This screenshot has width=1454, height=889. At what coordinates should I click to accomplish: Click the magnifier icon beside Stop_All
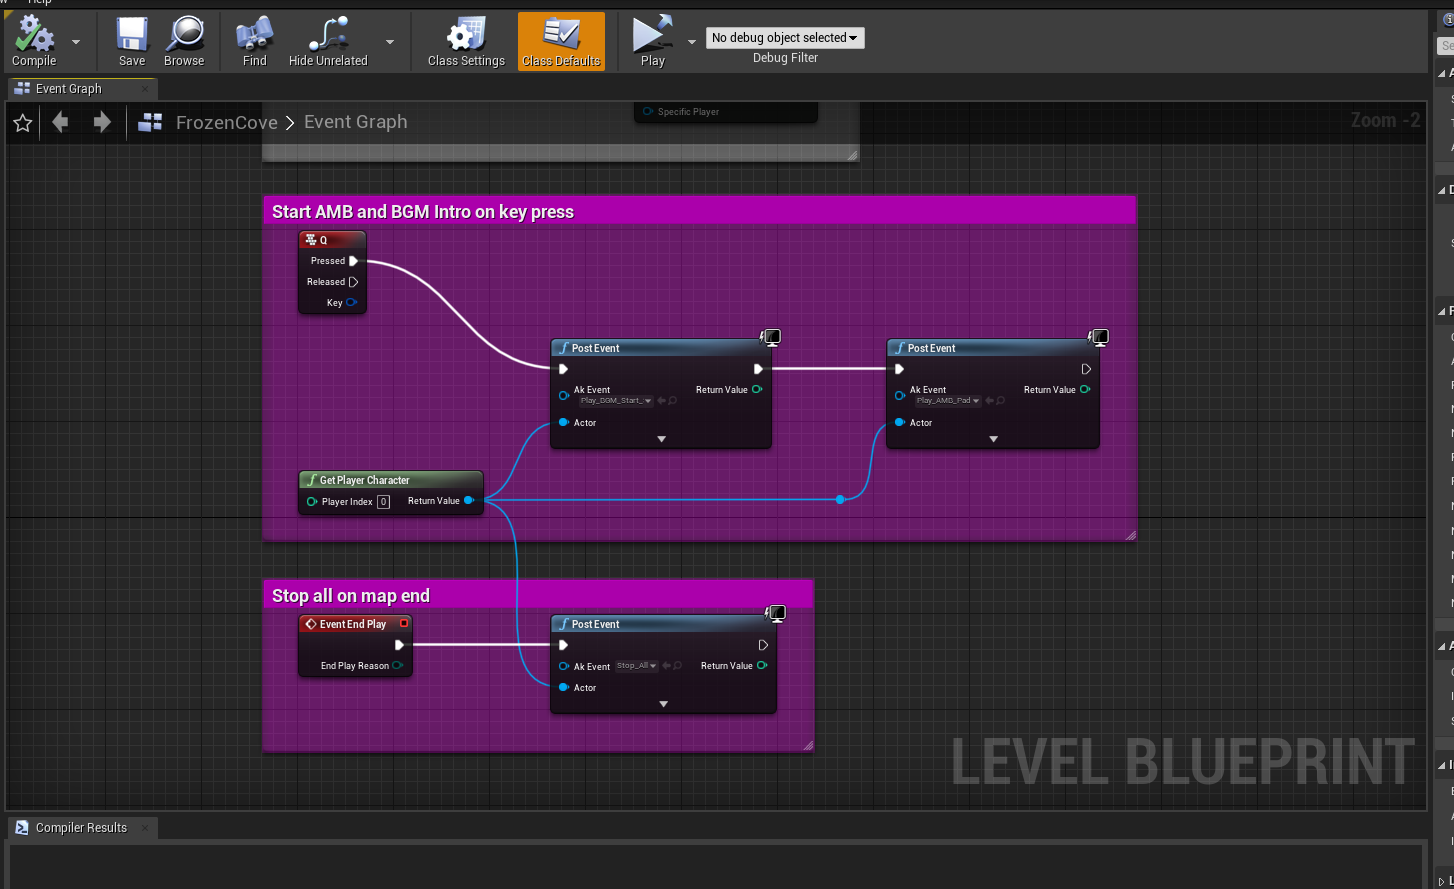pyautogui.click(x=678, y=666)
